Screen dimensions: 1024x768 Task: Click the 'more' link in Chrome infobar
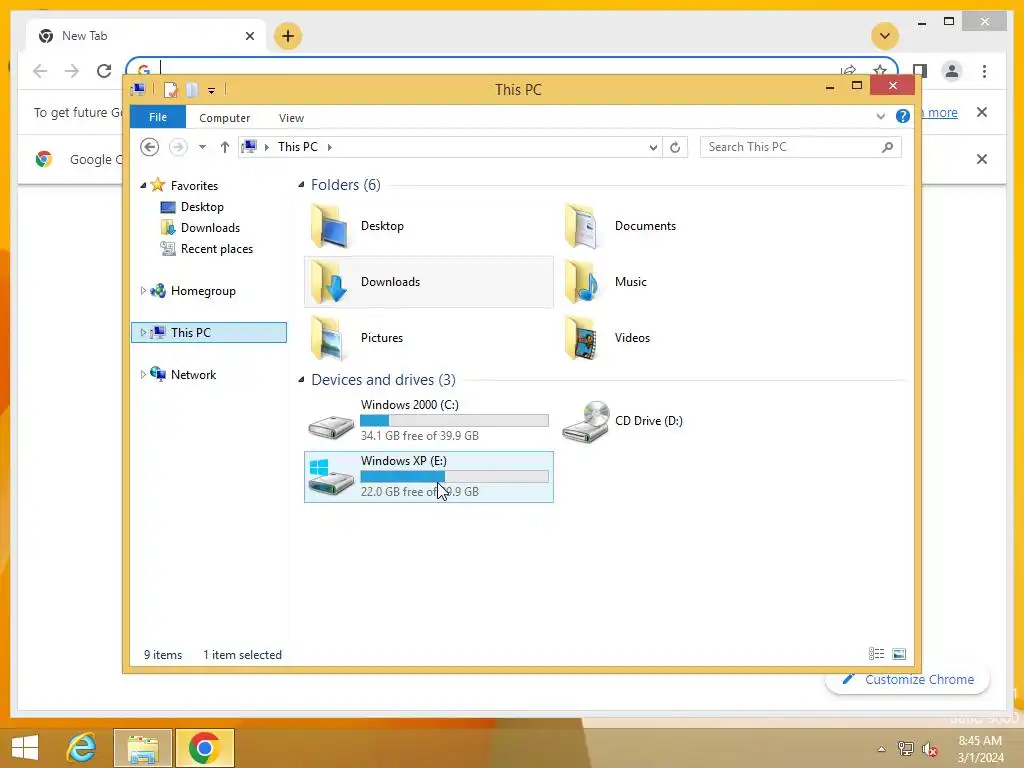[942, 112]
